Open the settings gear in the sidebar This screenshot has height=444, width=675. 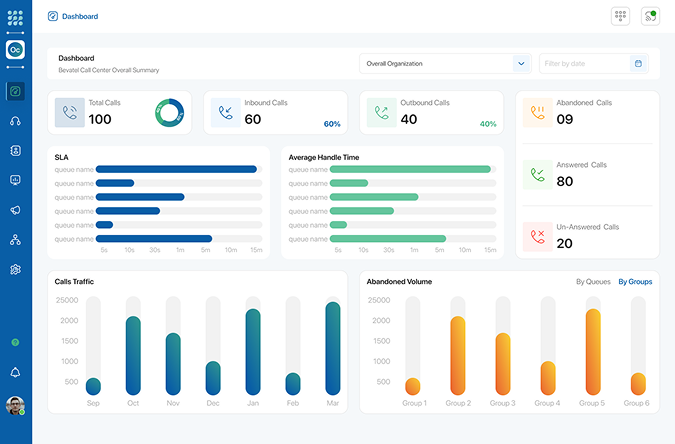(15, 270)
